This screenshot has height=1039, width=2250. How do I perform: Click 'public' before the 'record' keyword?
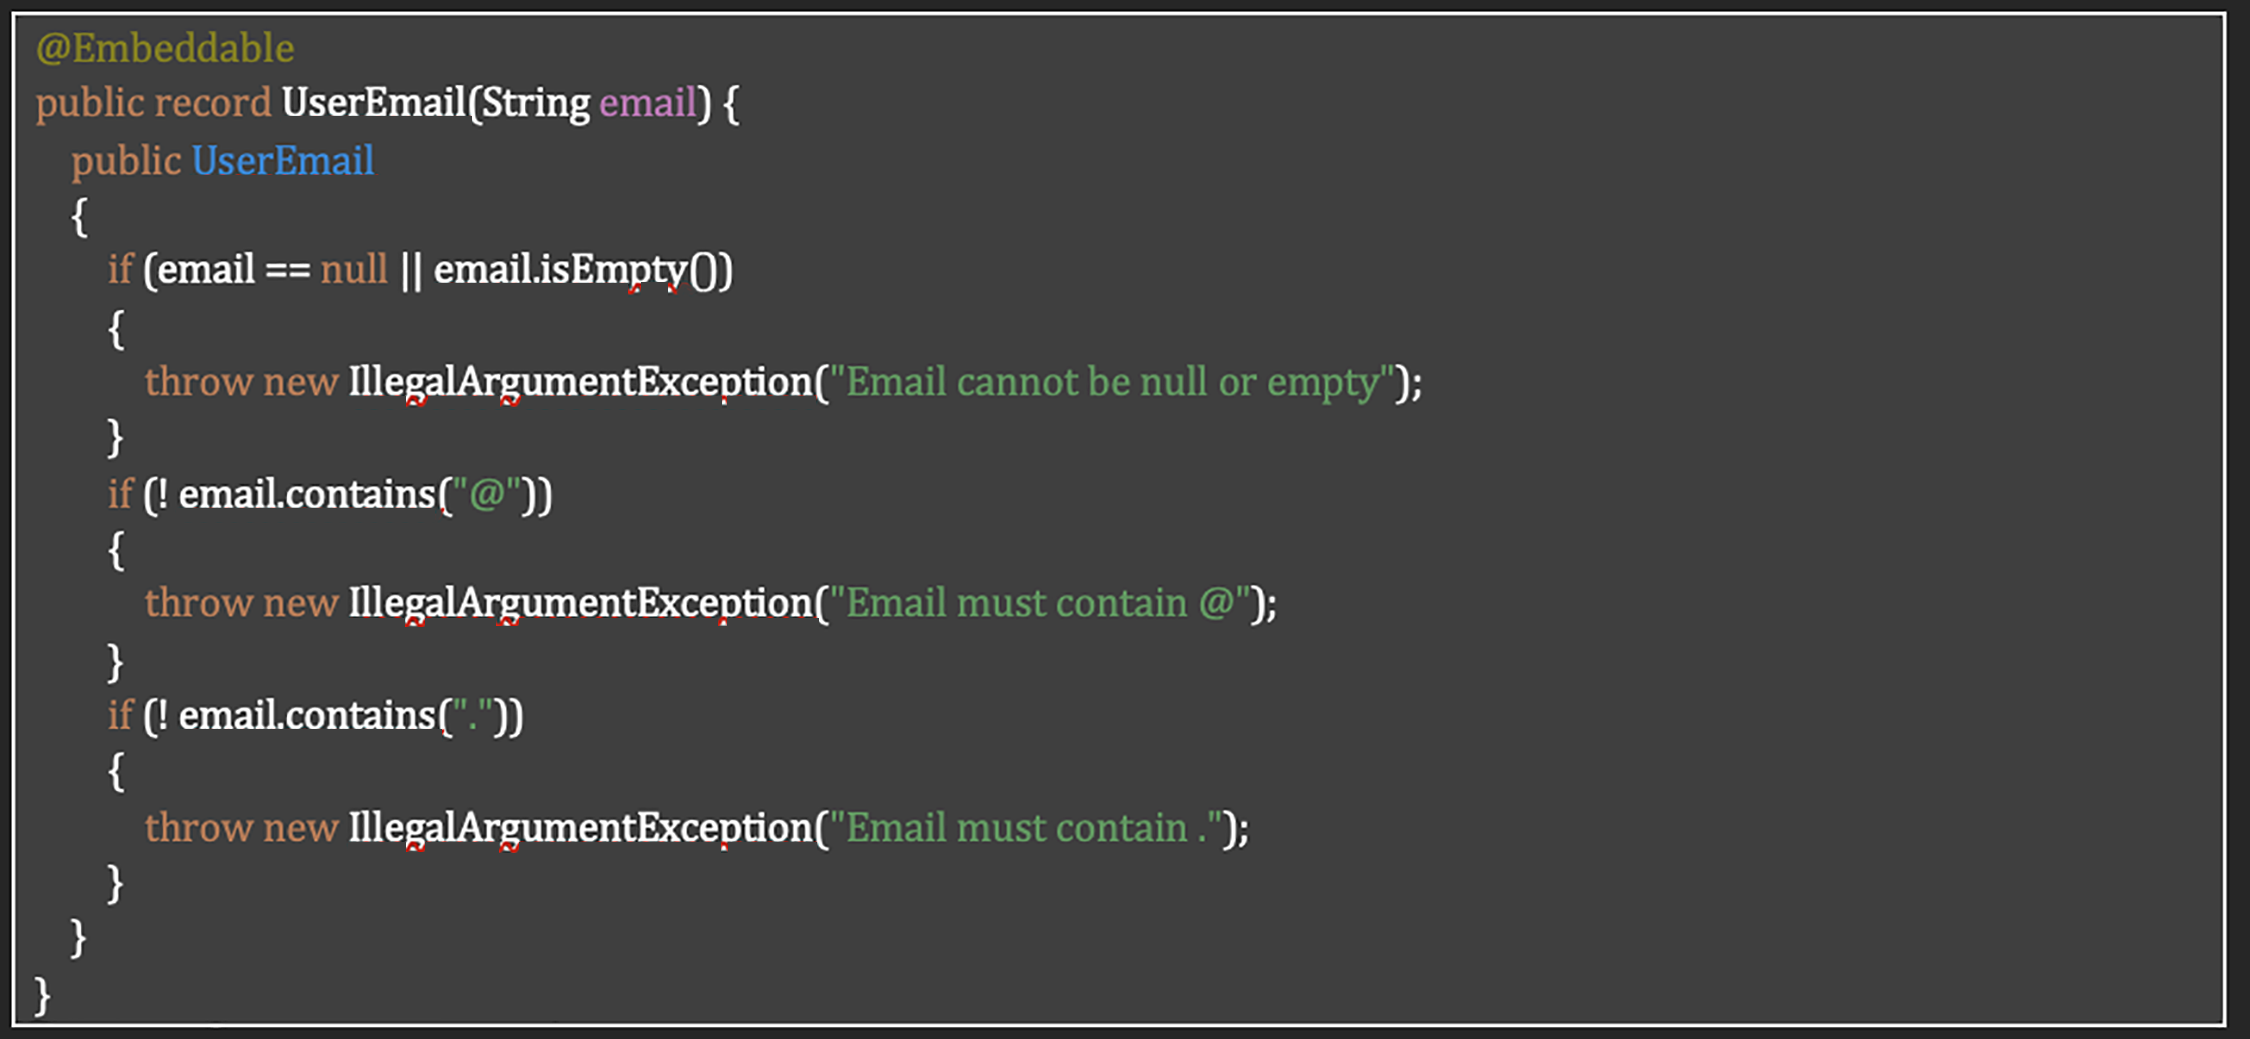click(90, 103)
